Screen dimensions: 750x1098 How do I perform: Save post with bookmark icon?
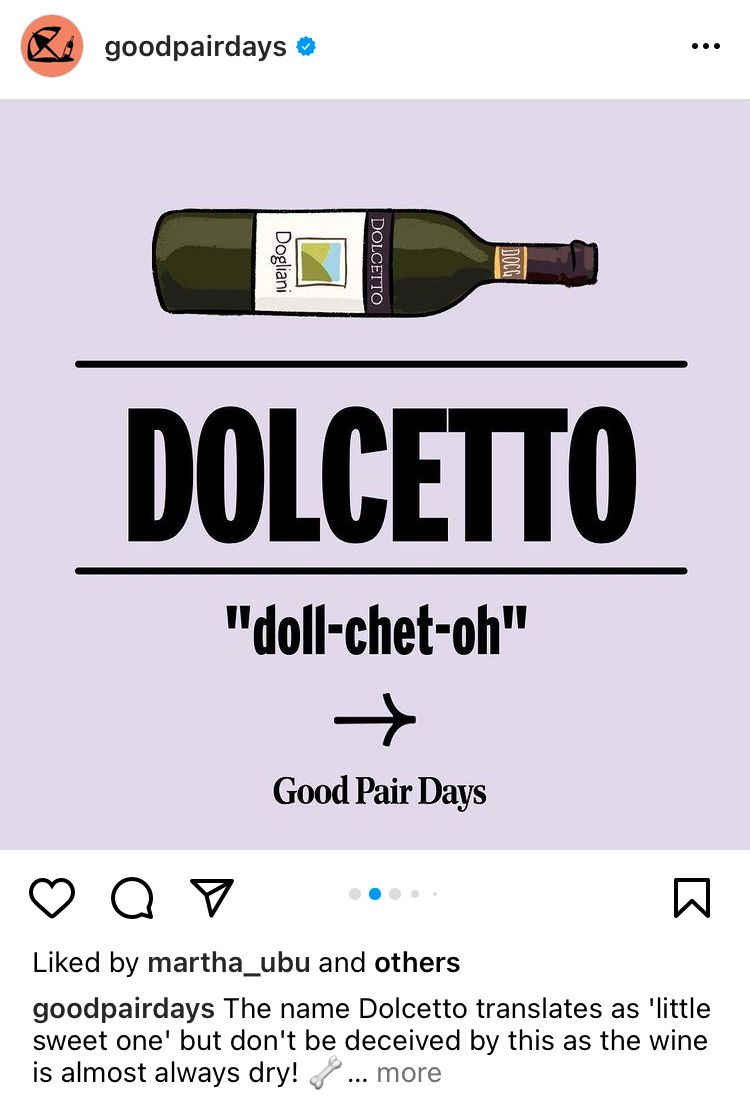click(692, 898)
